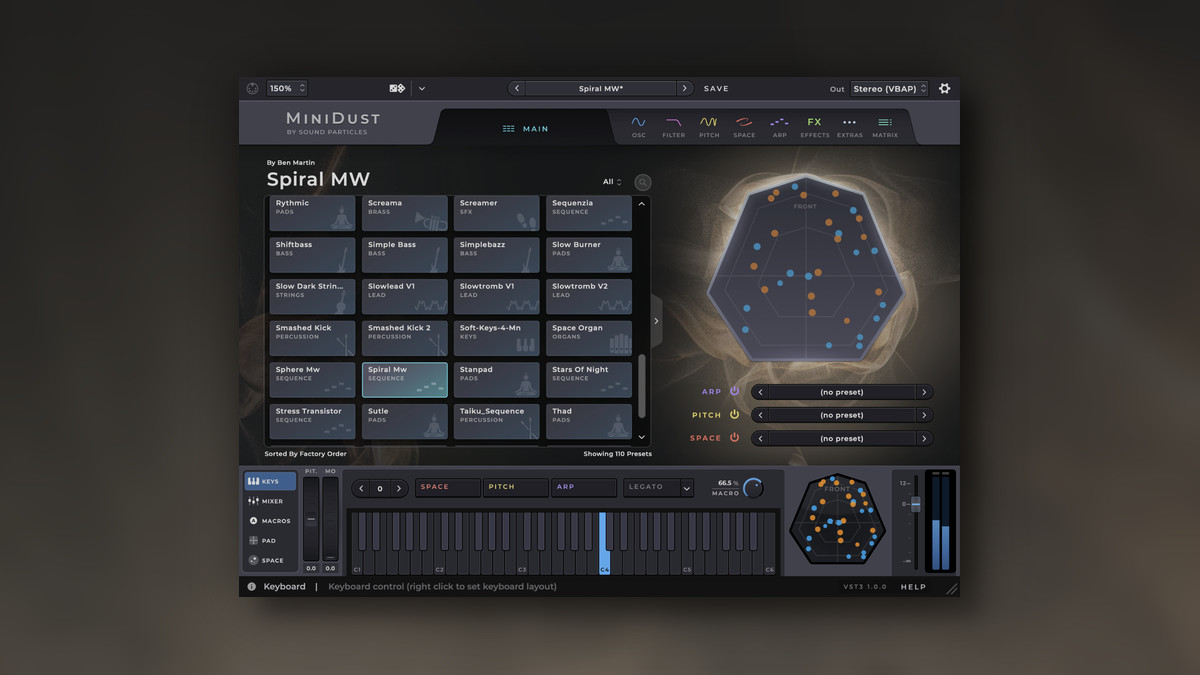The image size is (1200, 675).
Task: Click the HELP link
Action: (913, 587)
